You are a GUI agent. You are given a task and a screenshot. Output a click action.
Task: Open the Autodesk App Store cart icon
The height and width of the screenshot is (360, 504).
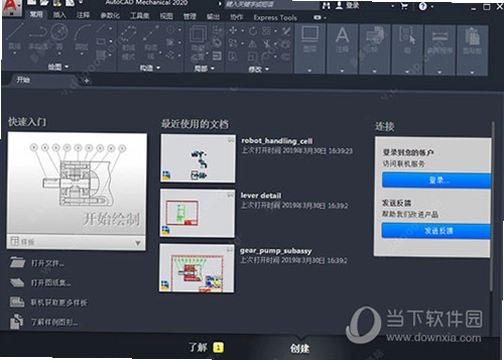(x=404, y=6)
